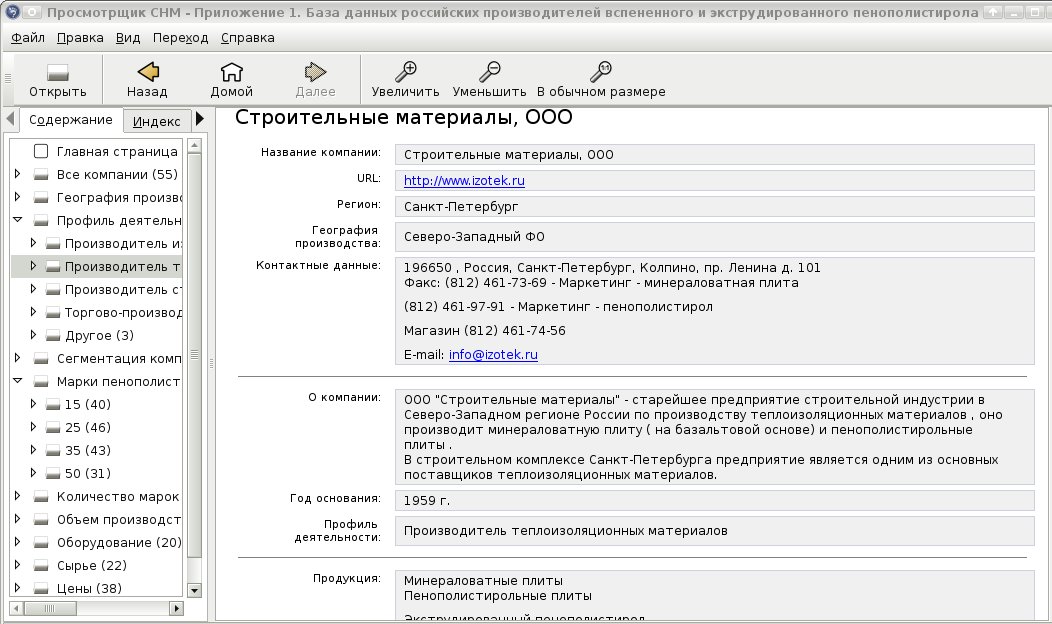Click book icon beside Количество марок
This screenshot has width=1052, height=624.
41,497
